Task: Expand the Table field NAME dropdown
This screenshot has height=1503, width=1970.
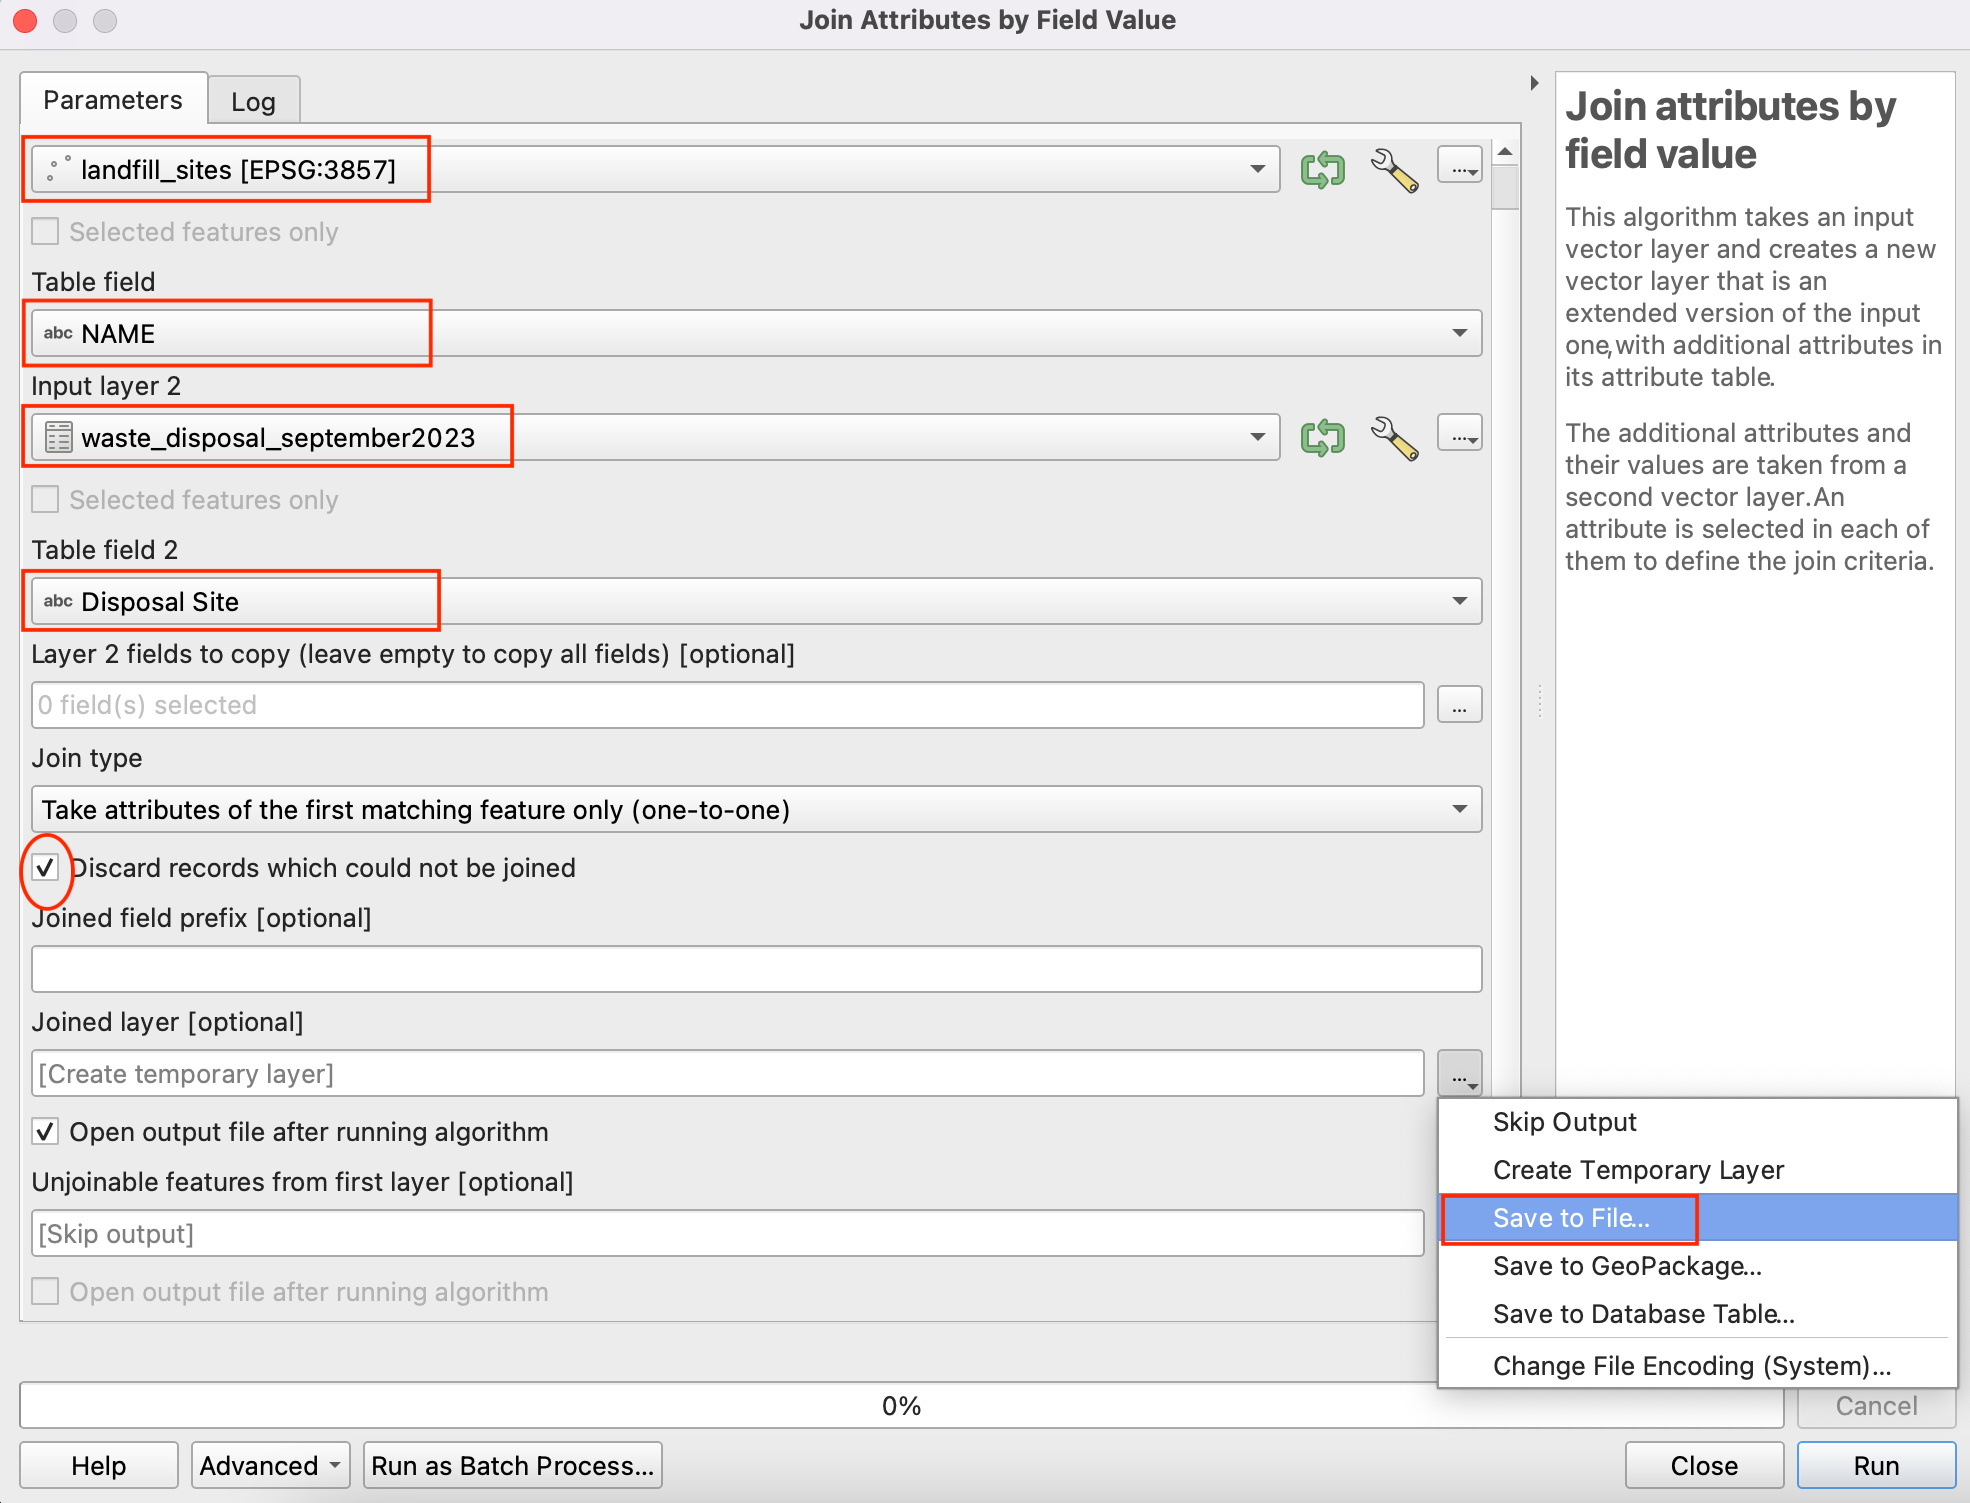Action: tap(1459, 333)
